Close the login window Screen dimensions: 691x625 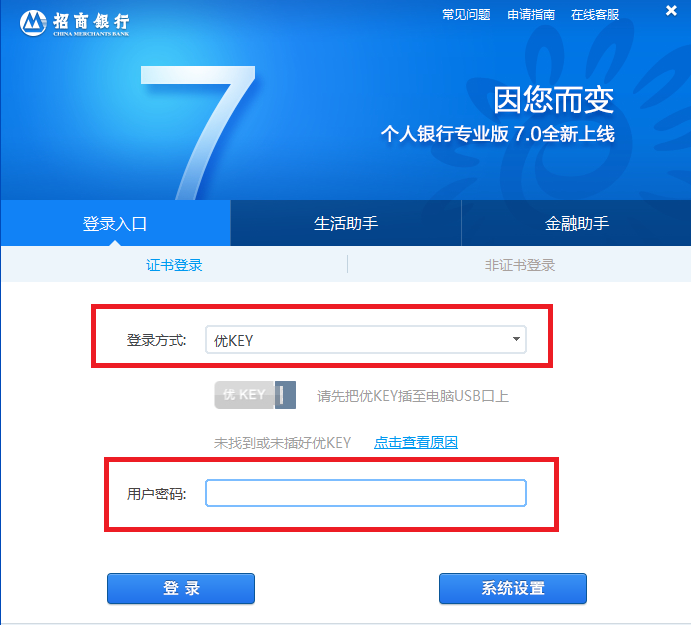(671, 11)
